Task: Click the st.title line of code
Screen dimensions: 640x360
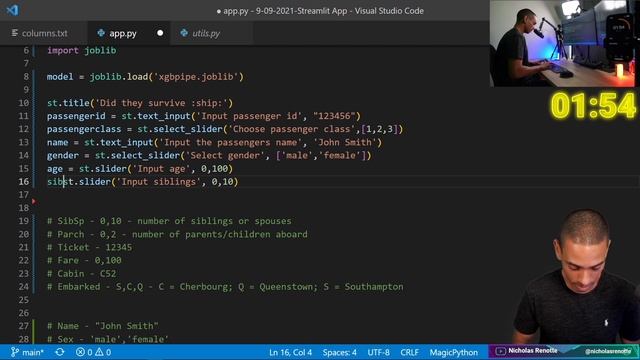Action: (x=140, y=103)
